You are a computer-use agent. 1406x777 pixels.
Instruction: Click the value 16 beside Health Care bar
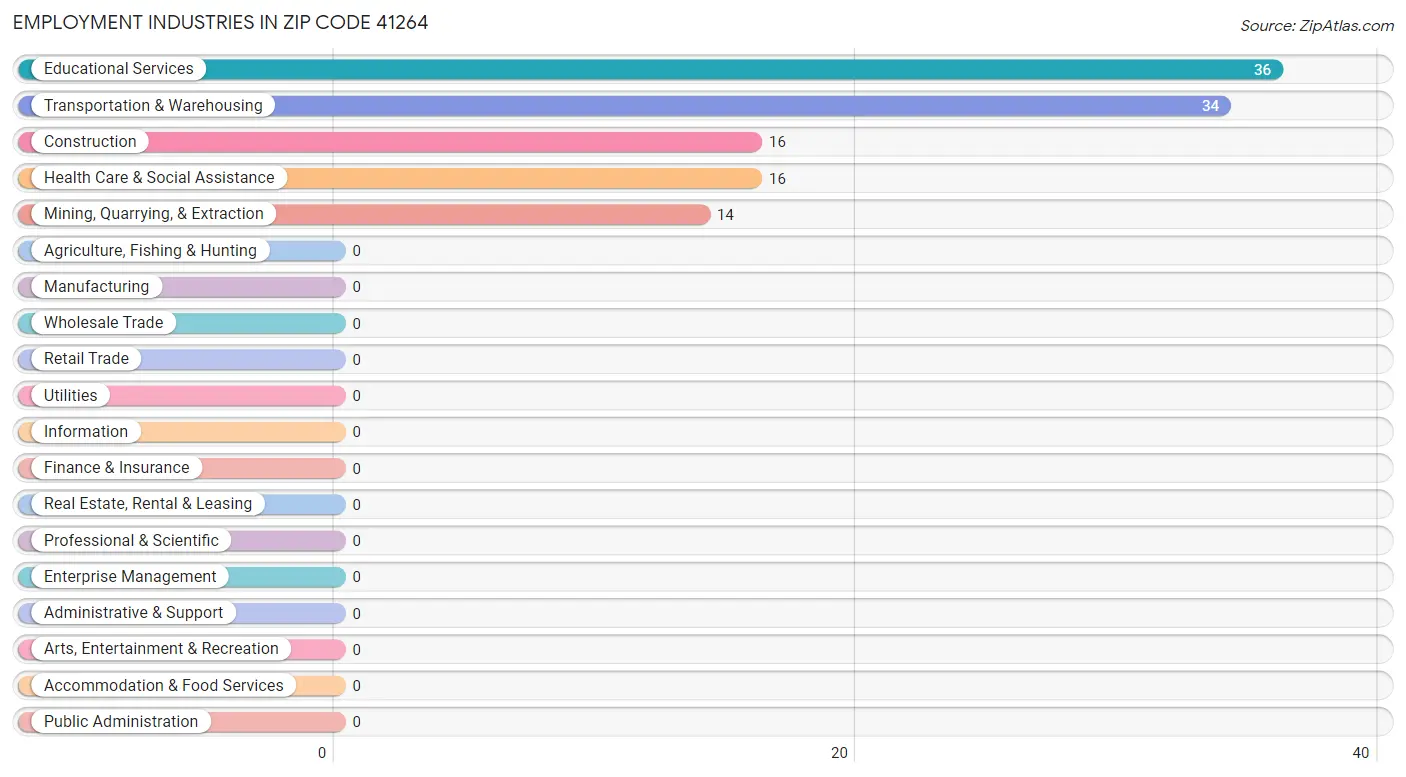pos(777,179)
